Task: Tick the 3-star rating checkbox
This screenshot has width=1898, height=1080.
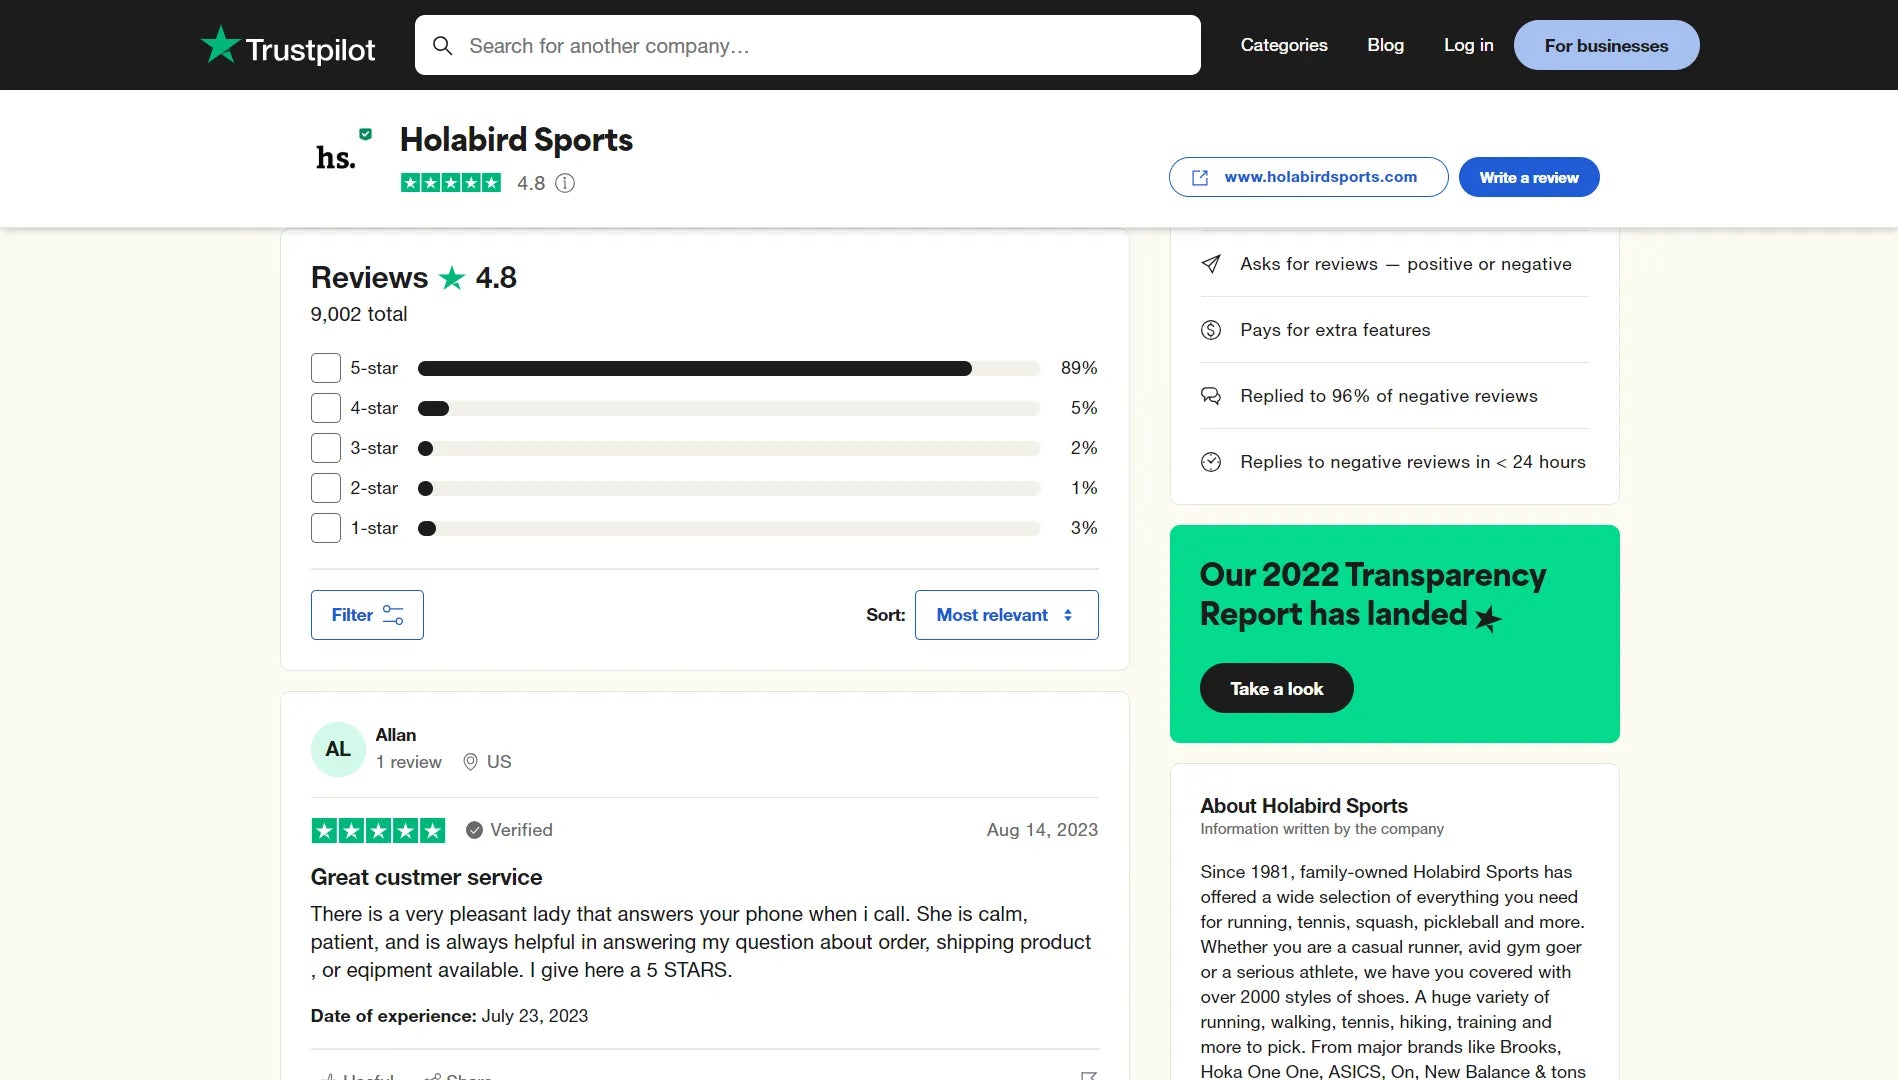Action: click(326, 448)
